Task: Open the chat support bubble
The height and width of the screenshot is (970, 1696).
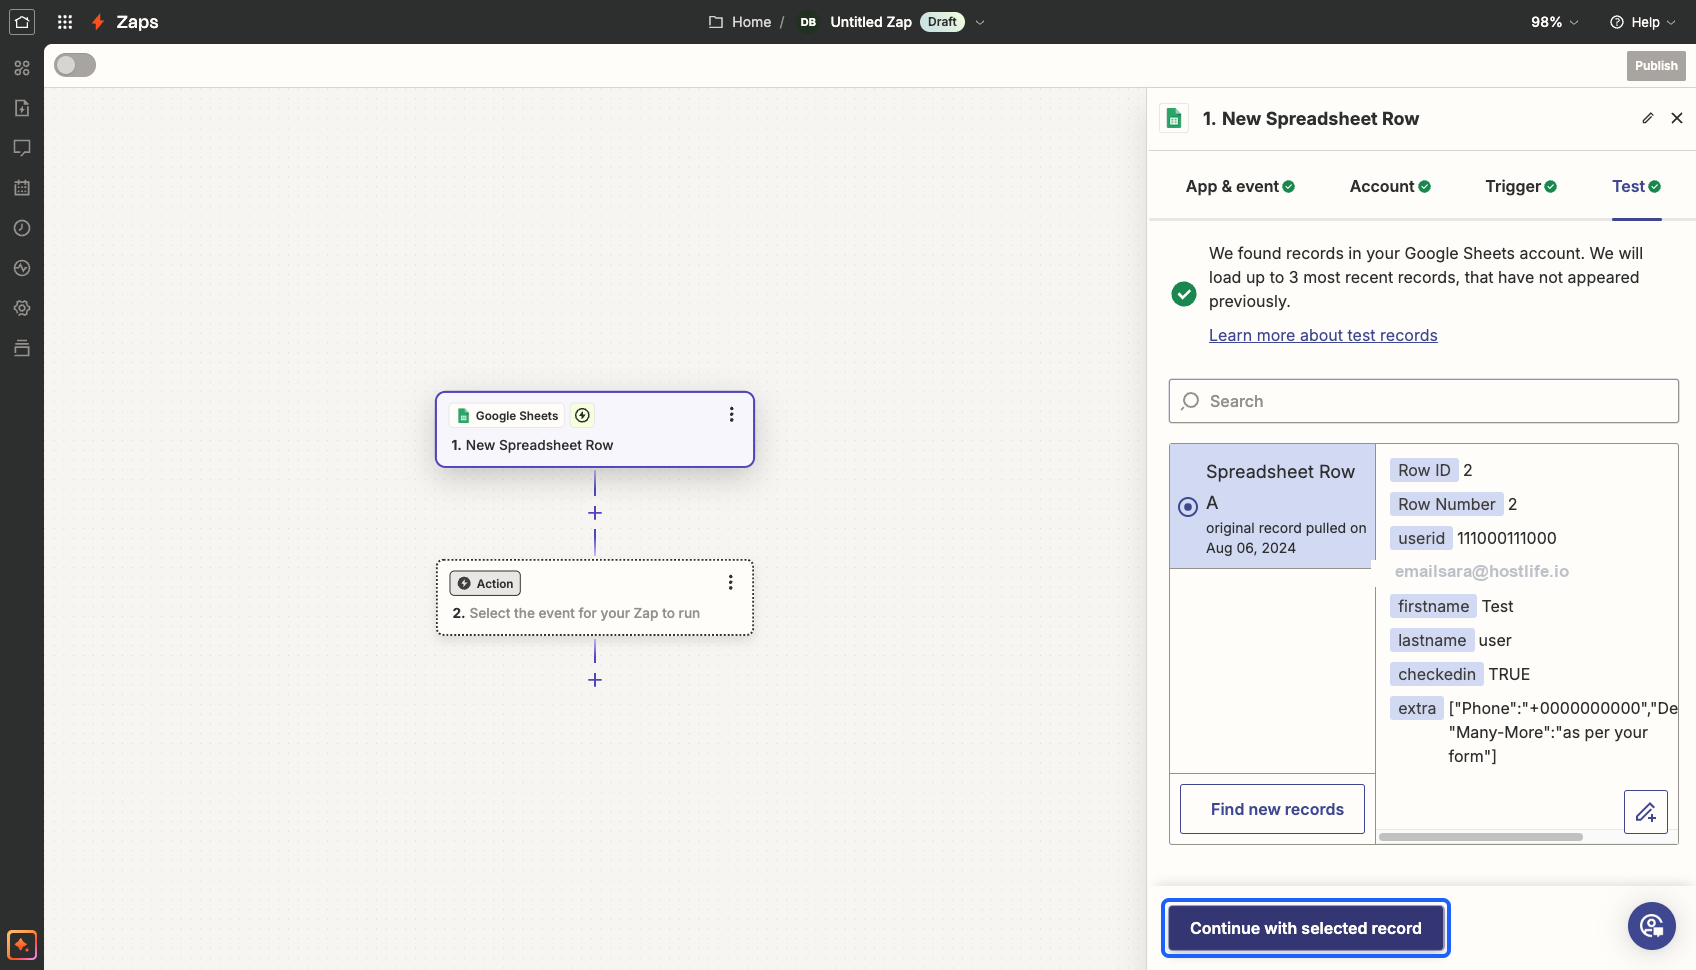Action: [1652, 926]
